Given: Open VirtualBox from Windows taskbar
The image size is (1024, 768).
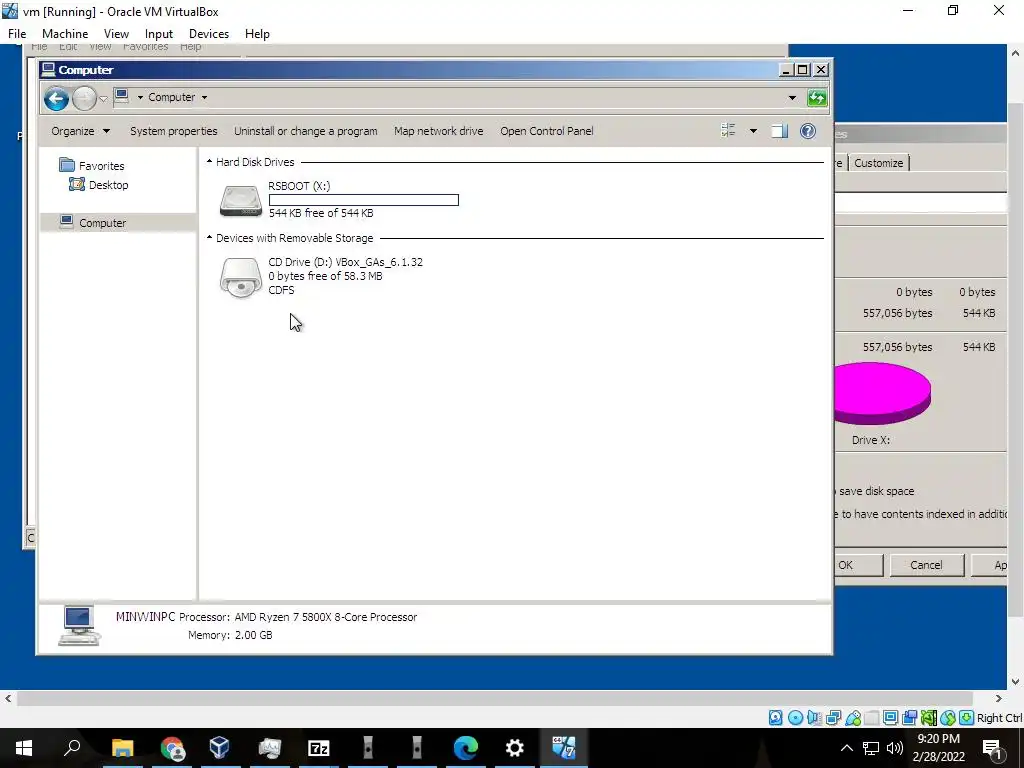Looking at the screenshot, I should click(x=220, y=748).
